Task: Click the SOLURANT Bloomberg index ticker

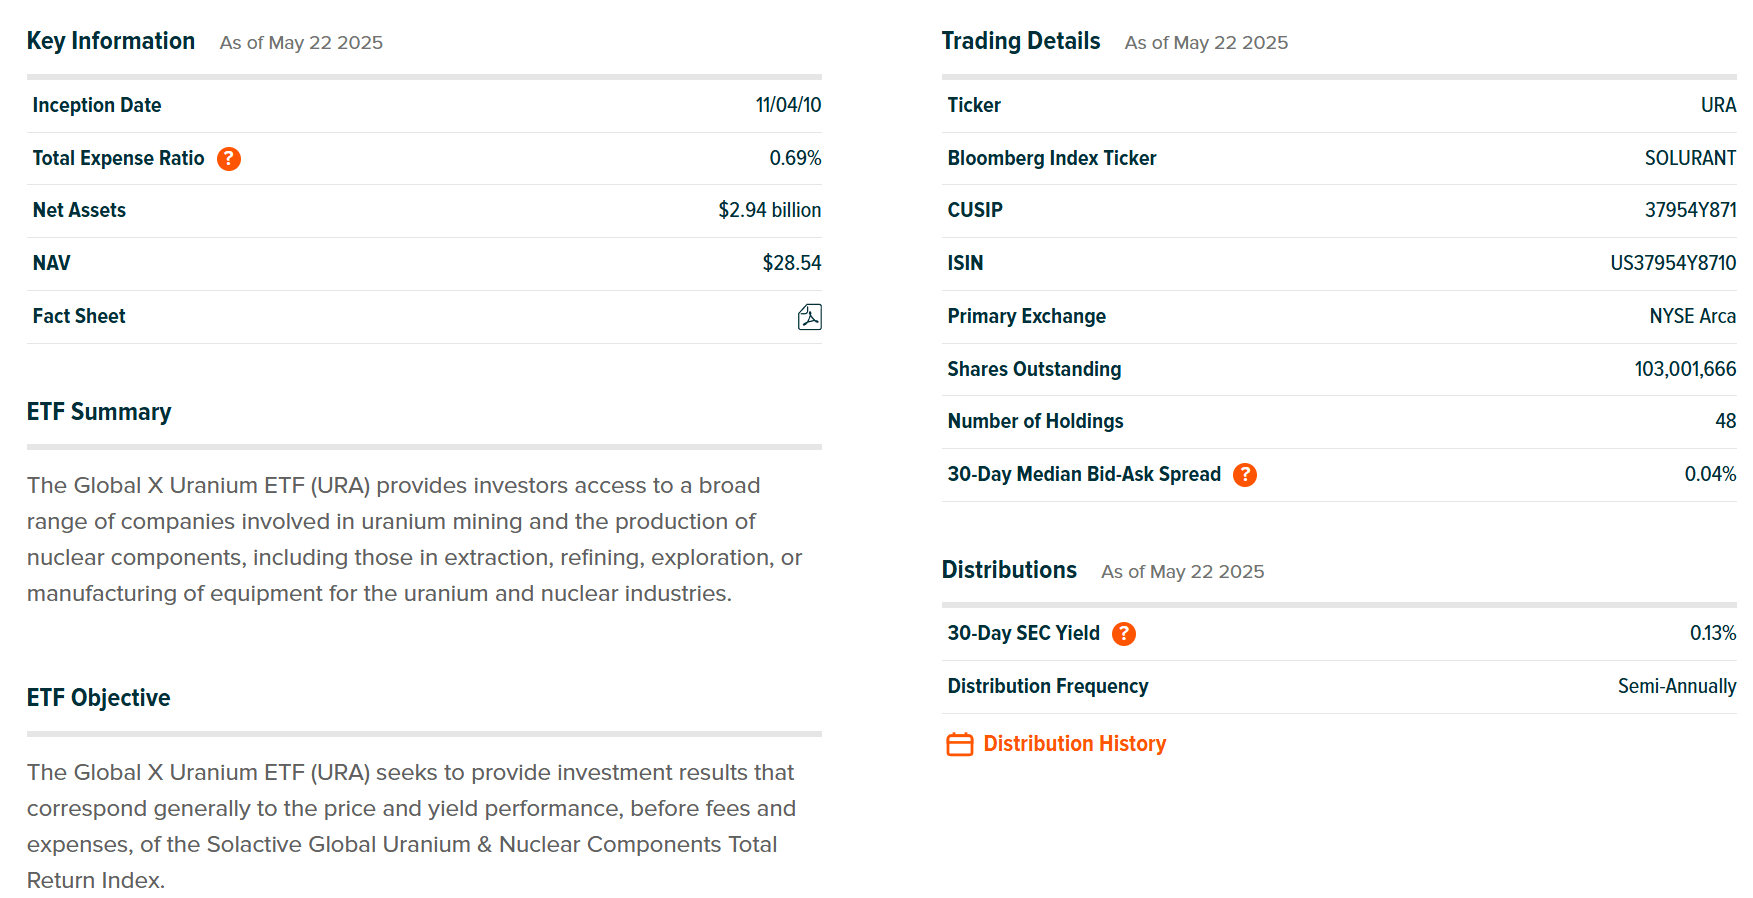Action: coord(1690,158)
